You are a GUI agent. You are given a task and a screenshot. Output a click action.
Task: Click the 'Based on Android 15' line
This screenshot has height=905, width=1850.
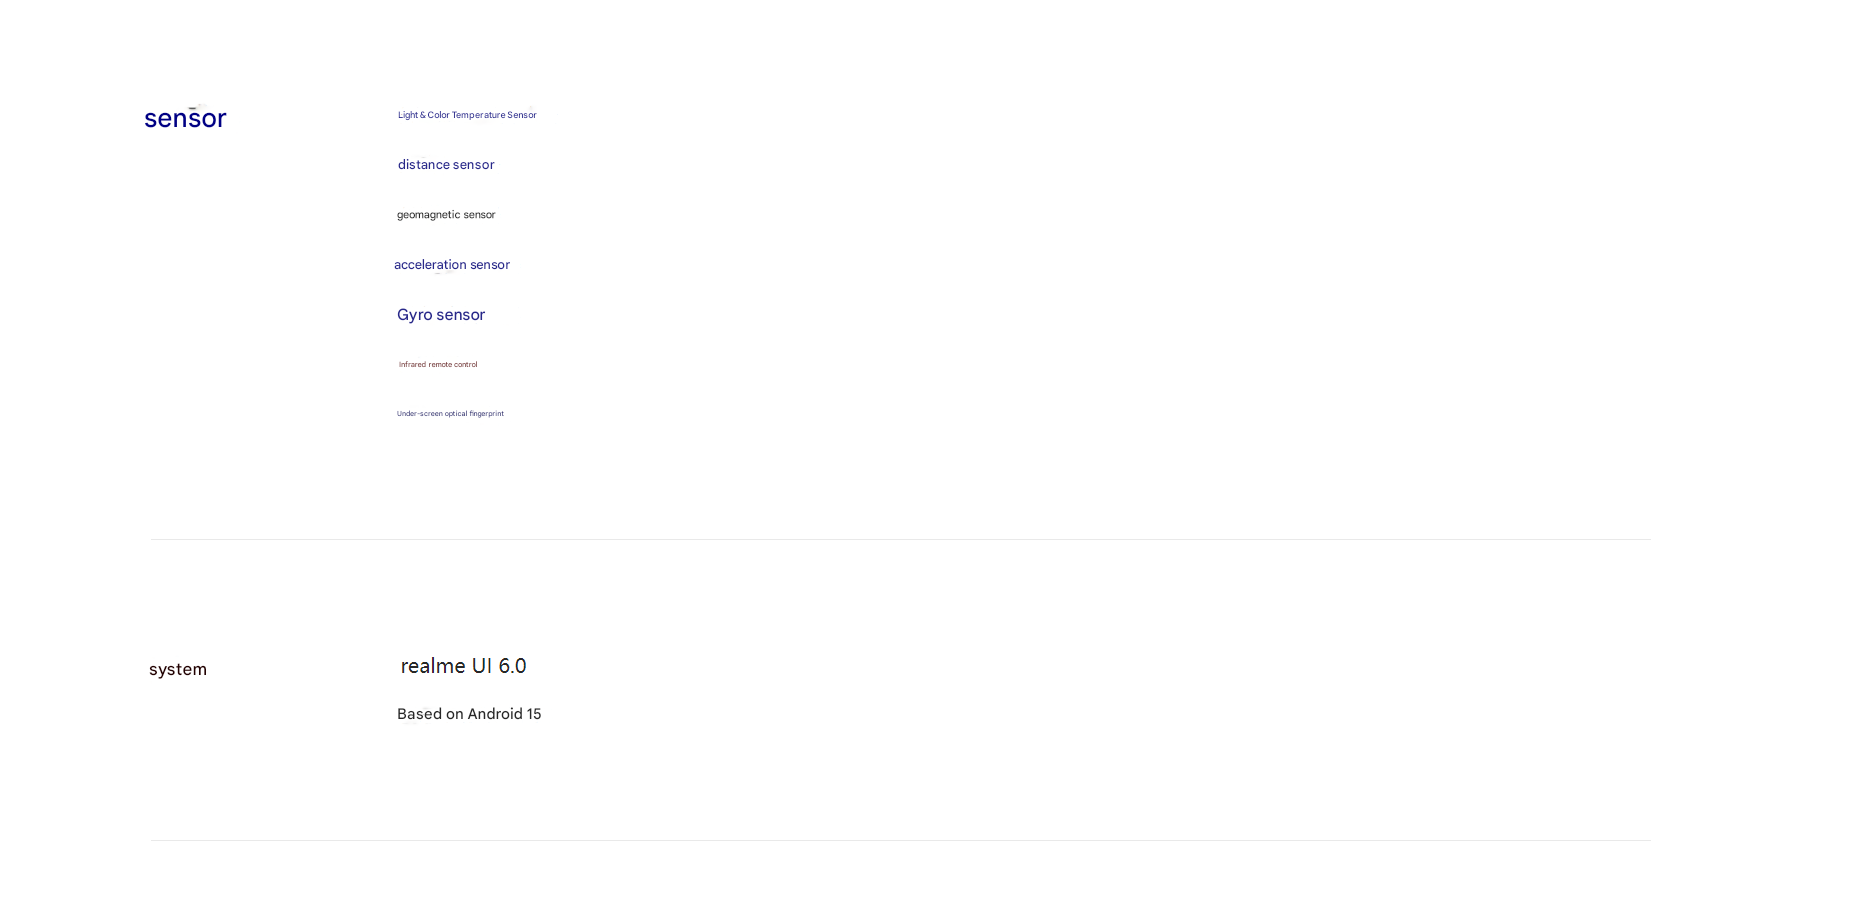click(x=469, y=714)
